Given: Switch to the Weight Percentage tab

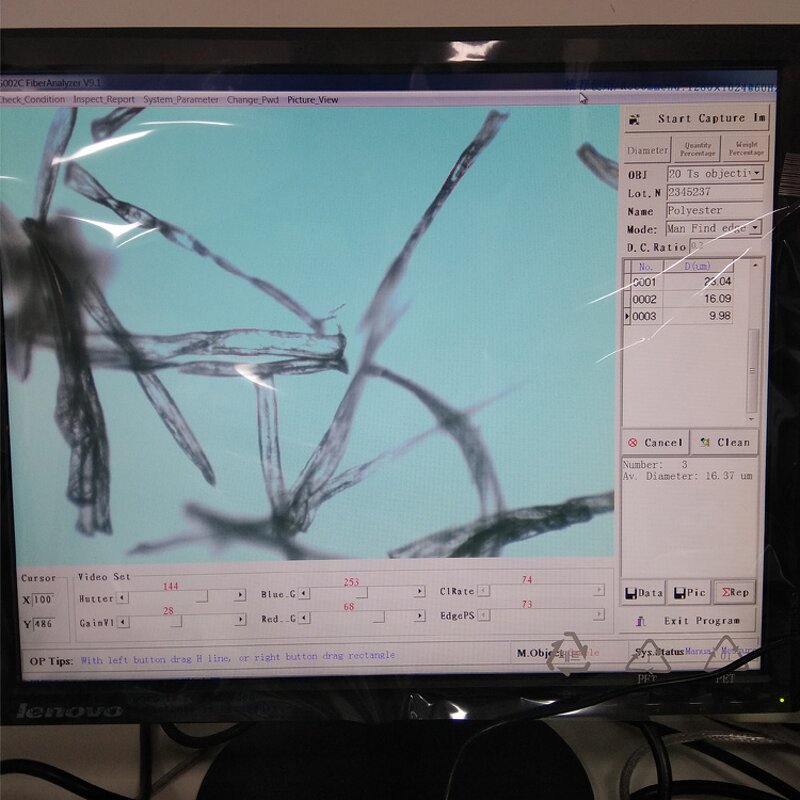Looking at the screenshot, I should tap(745, 150).
